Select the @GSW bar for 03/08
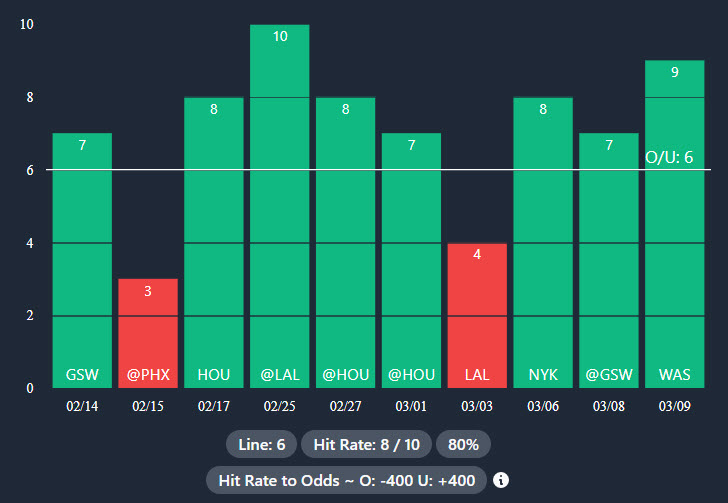The image size is (728, 503). (609, 260)
